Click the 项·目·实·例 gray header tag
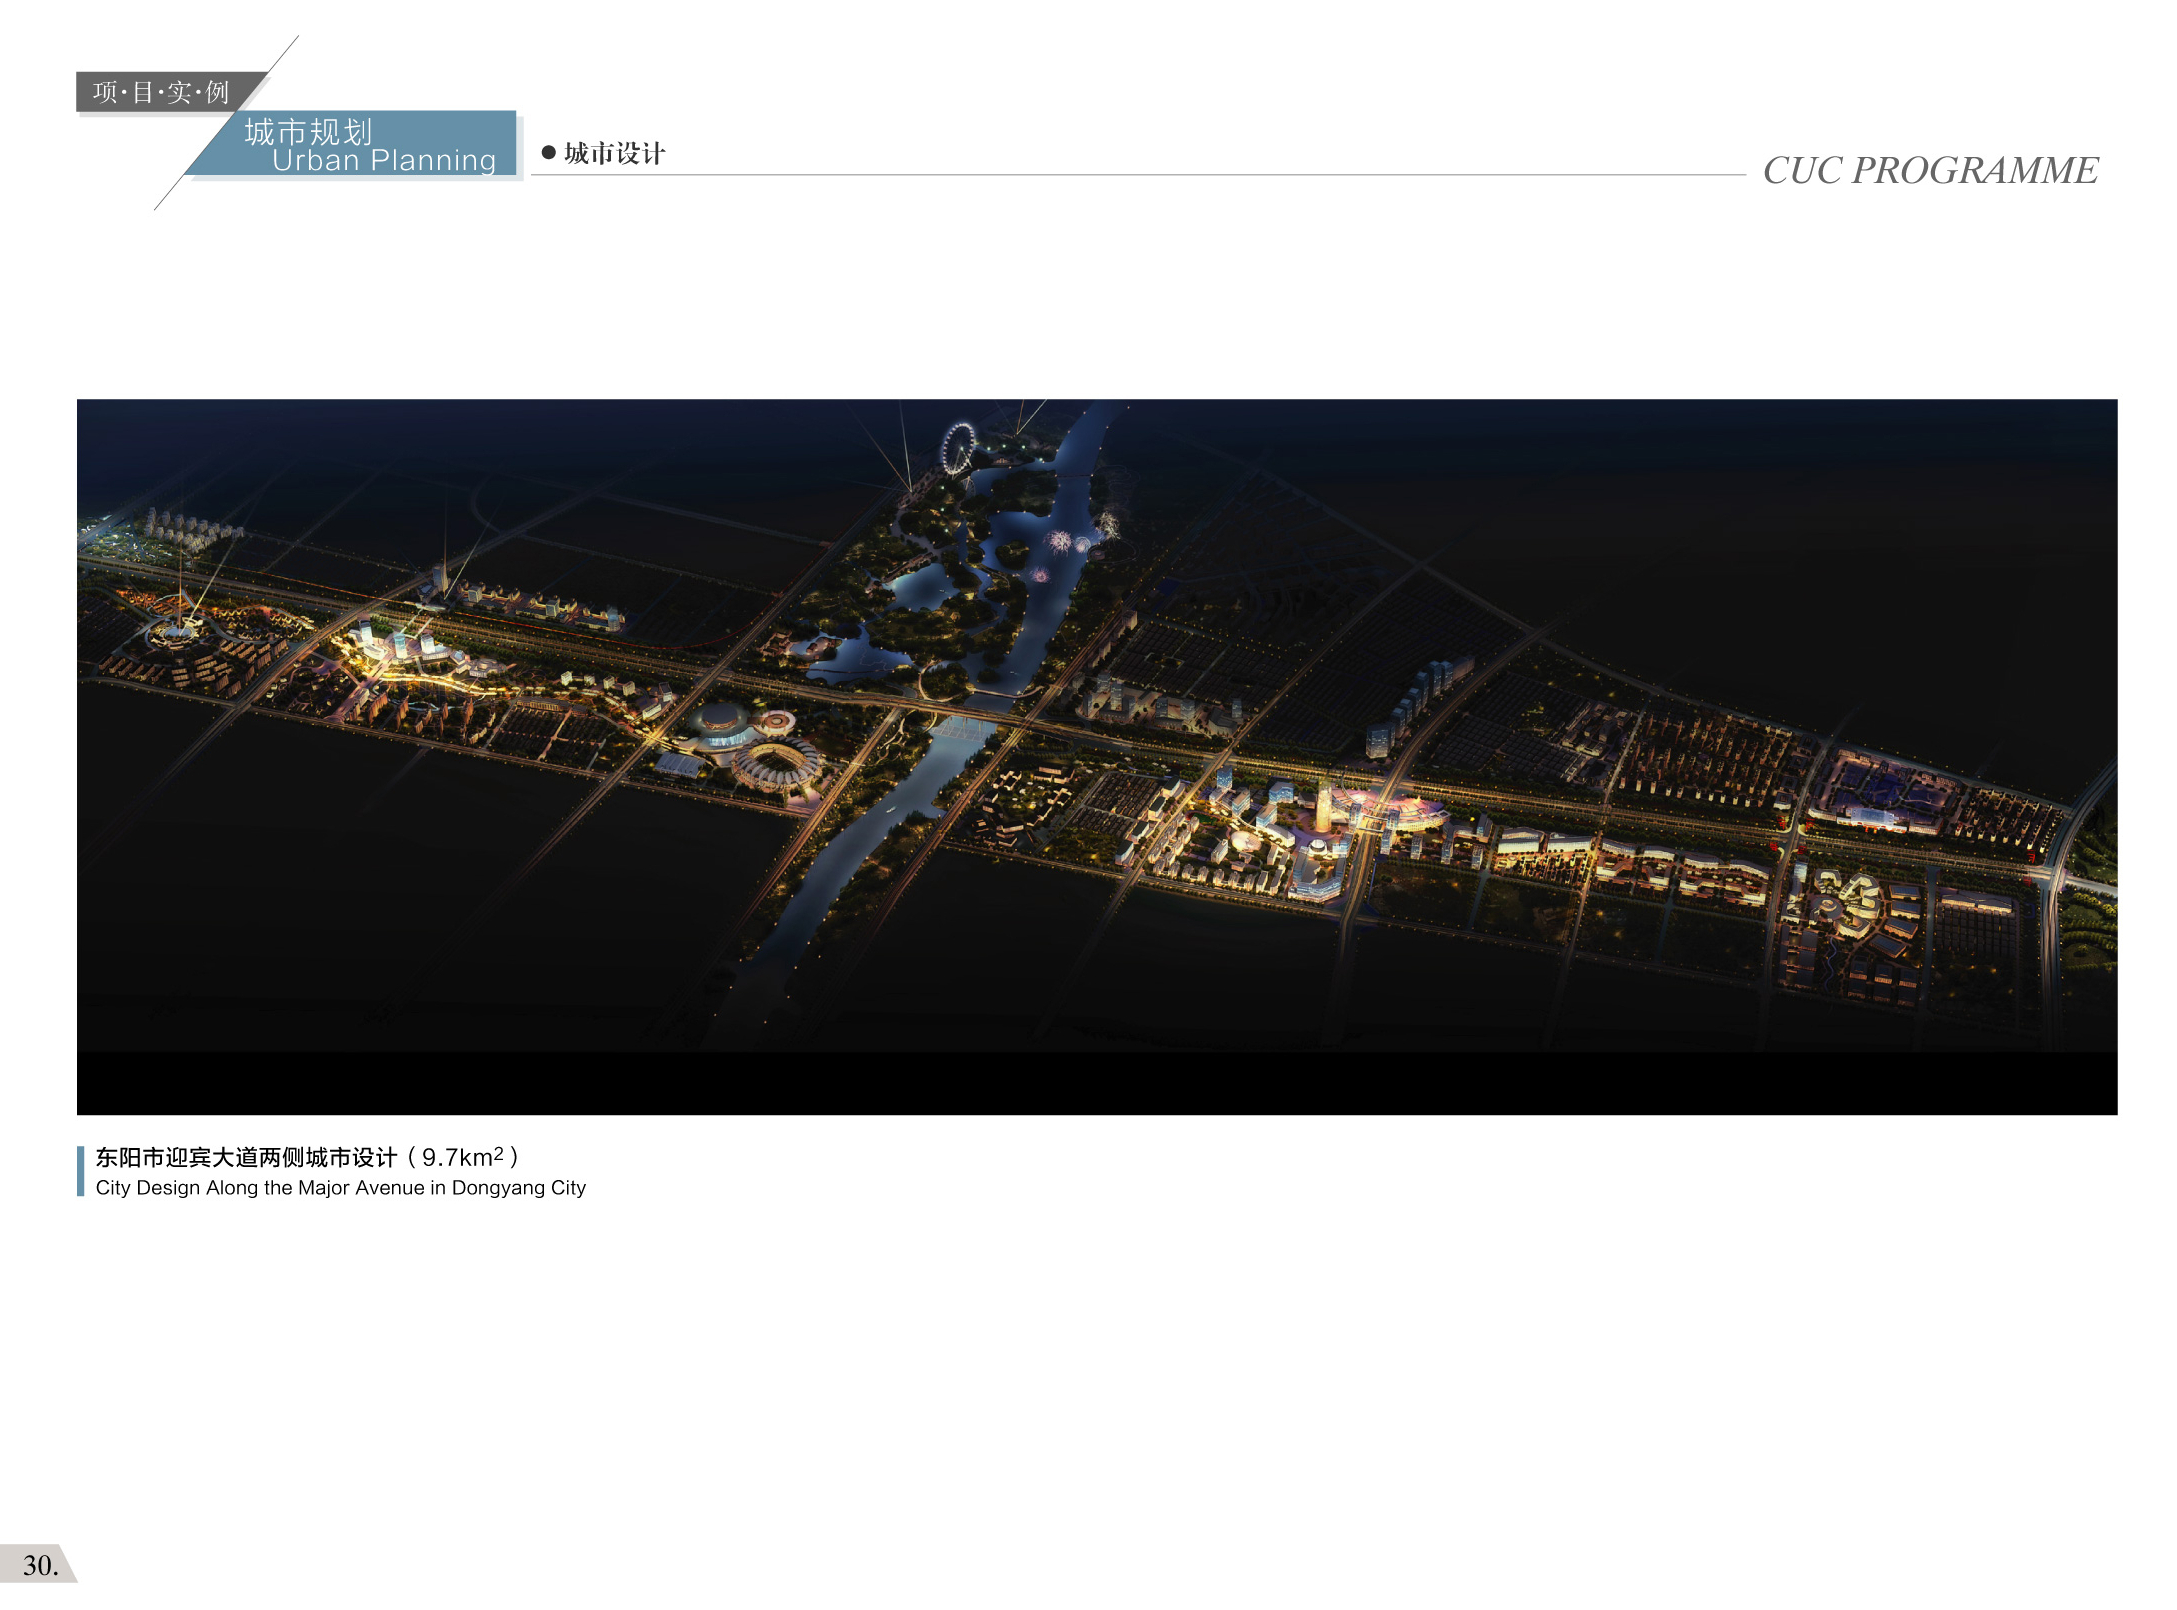 click(x=161, y=93)
